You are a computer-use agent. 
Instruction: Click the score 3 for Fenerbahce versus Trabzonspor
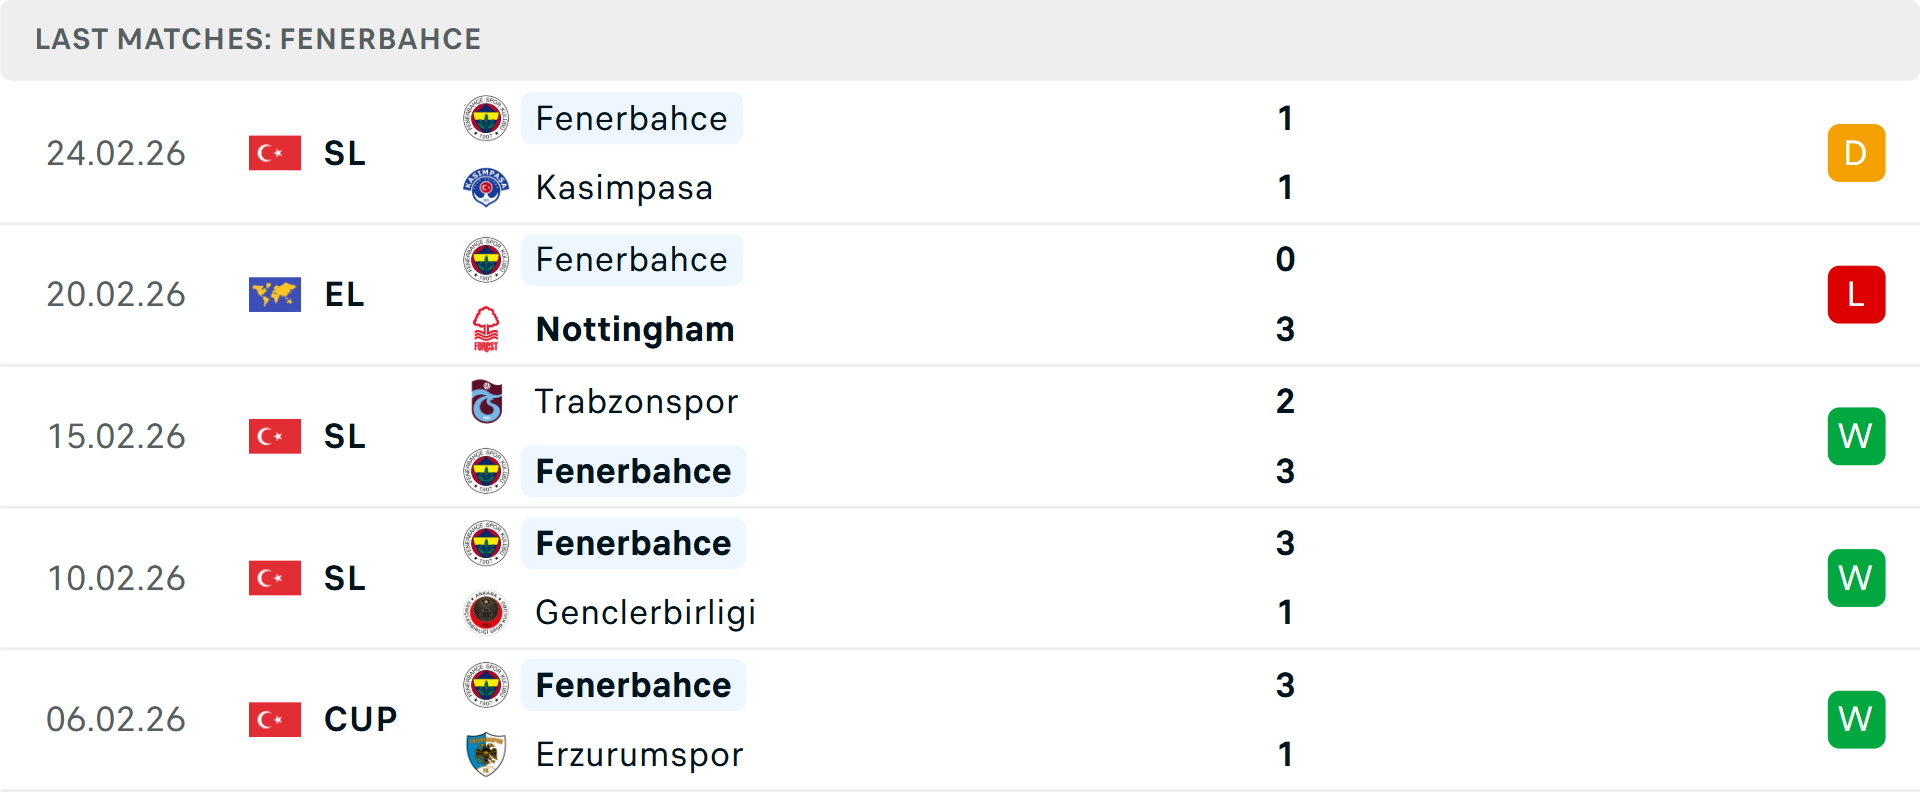[1285, 471]
